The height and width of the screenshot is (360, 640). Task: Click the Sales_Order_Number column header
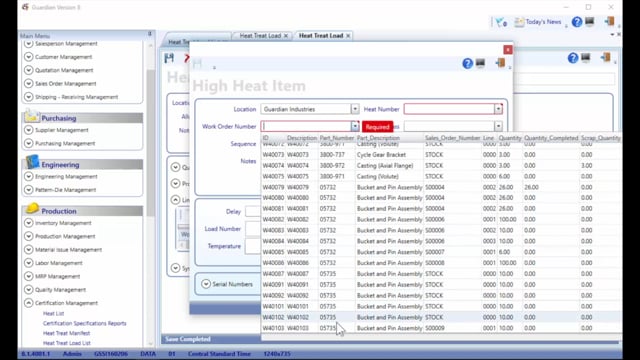(x=452, y=138)
